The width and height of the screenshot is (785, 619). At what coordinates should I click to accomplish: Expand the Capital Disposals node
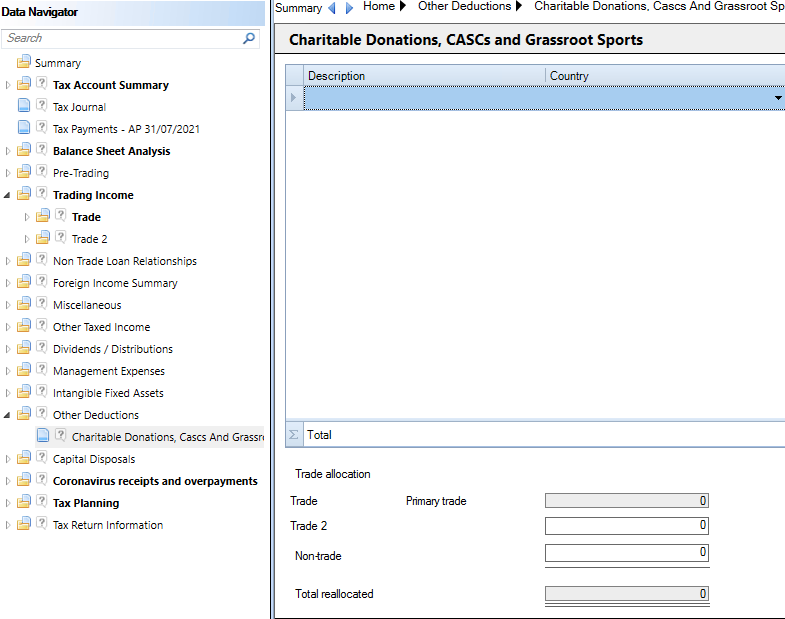point(8,459)
